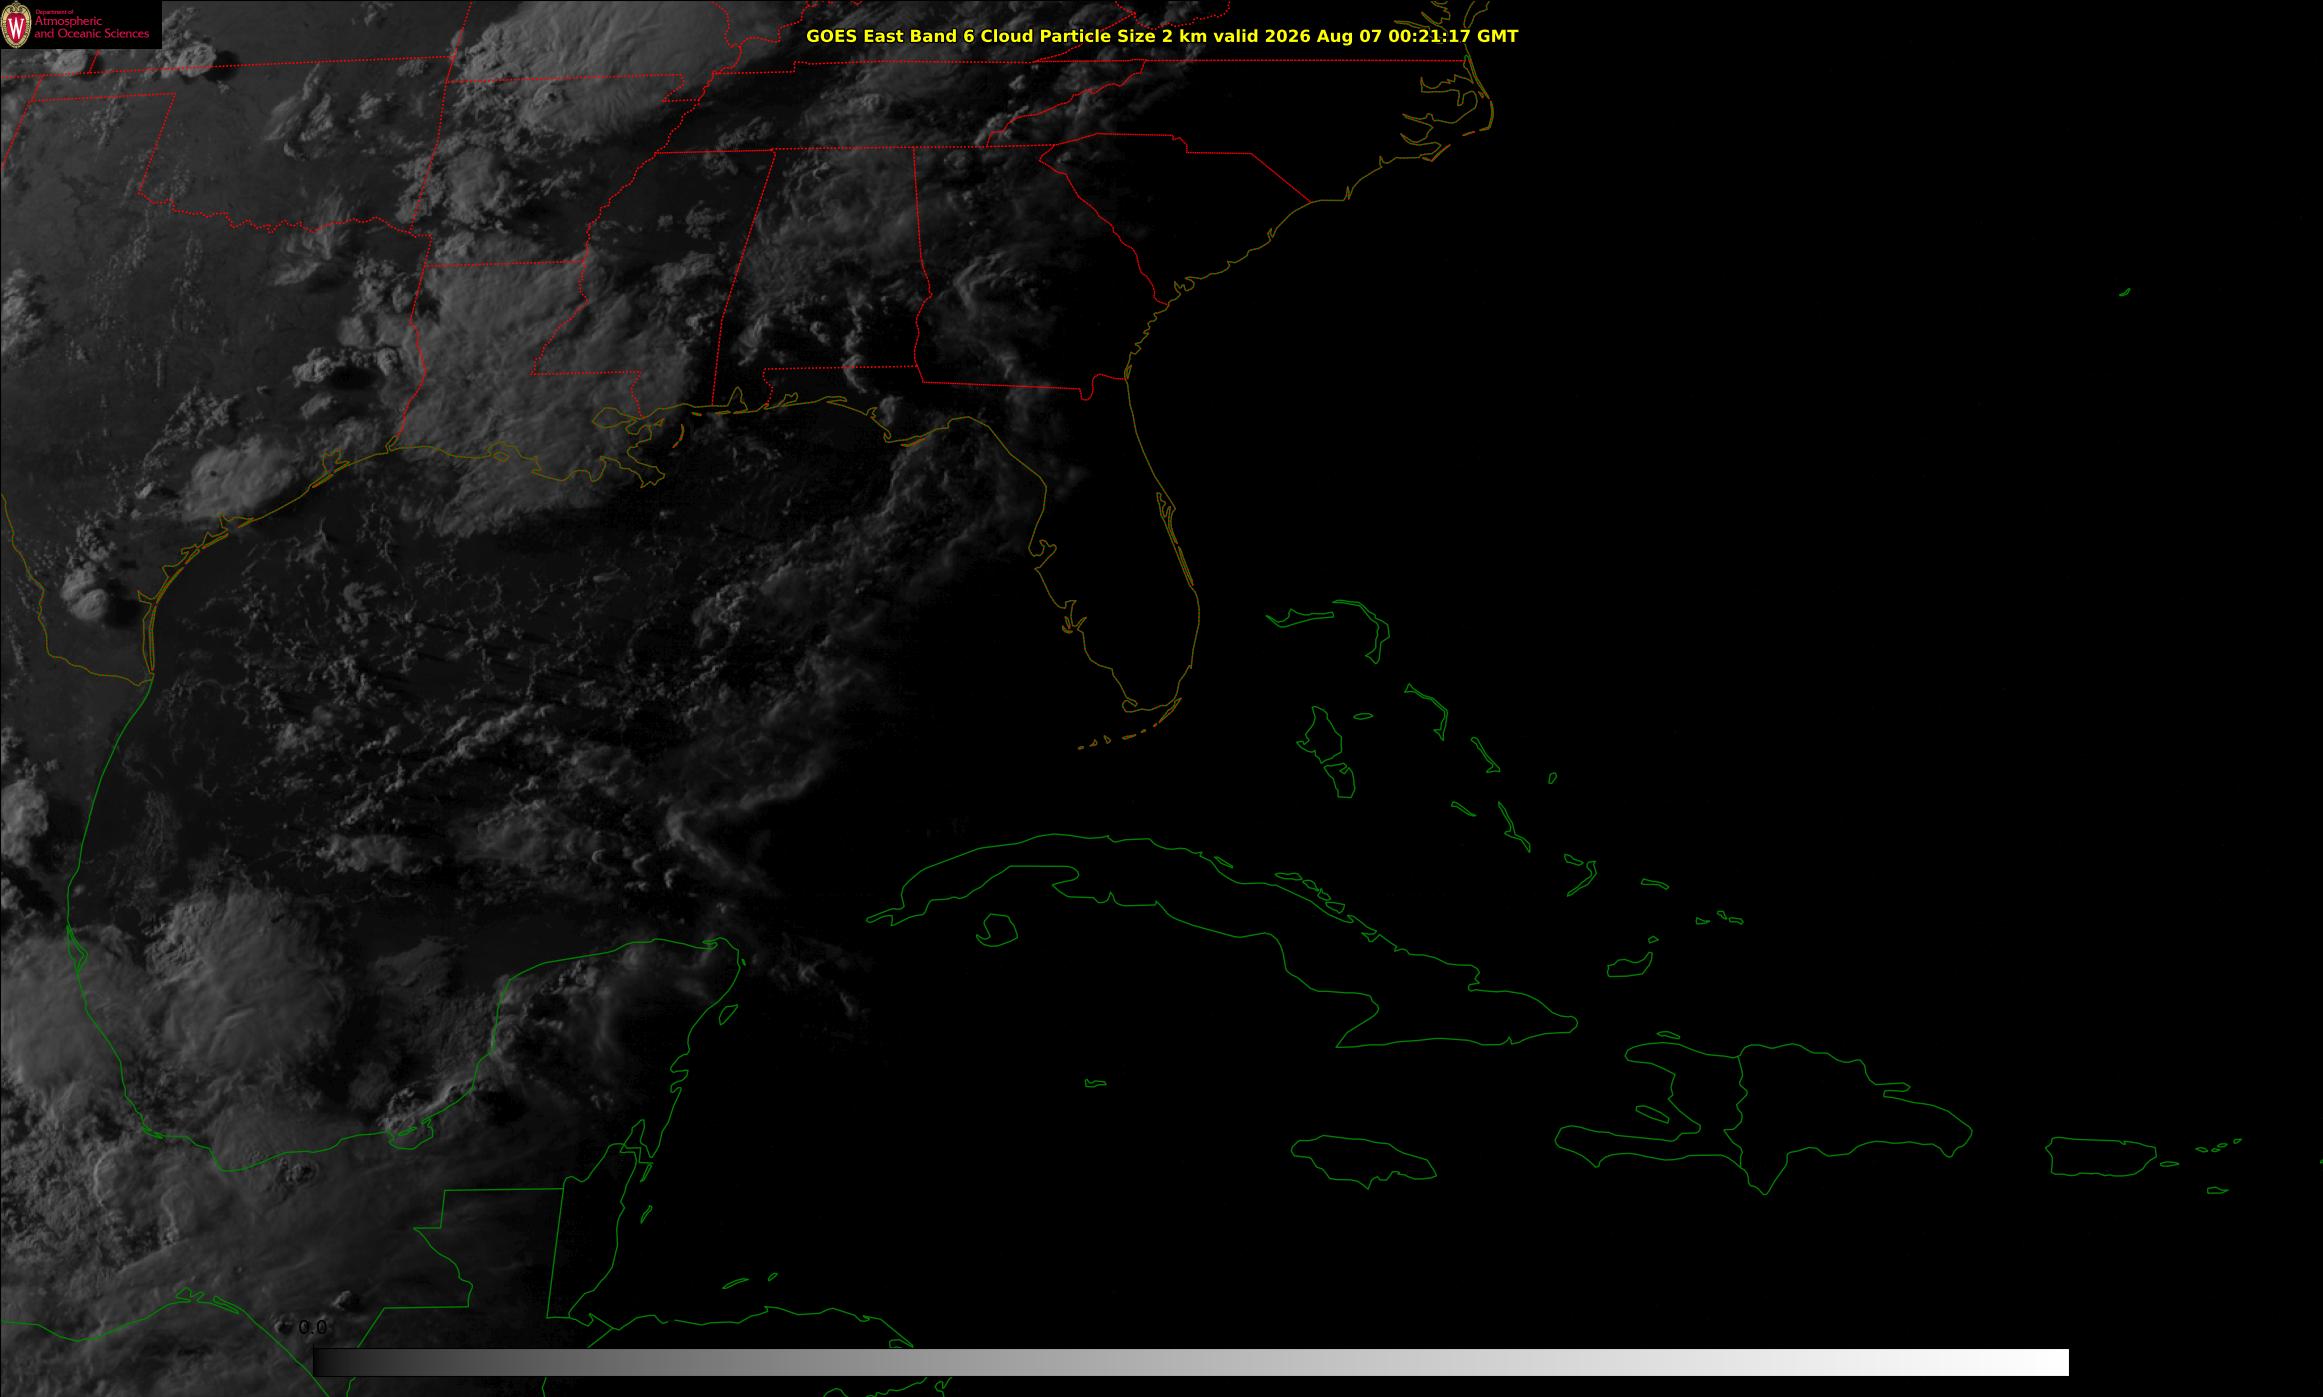
Task: Click the grayscale color bar legend
Action: 1190,1362
